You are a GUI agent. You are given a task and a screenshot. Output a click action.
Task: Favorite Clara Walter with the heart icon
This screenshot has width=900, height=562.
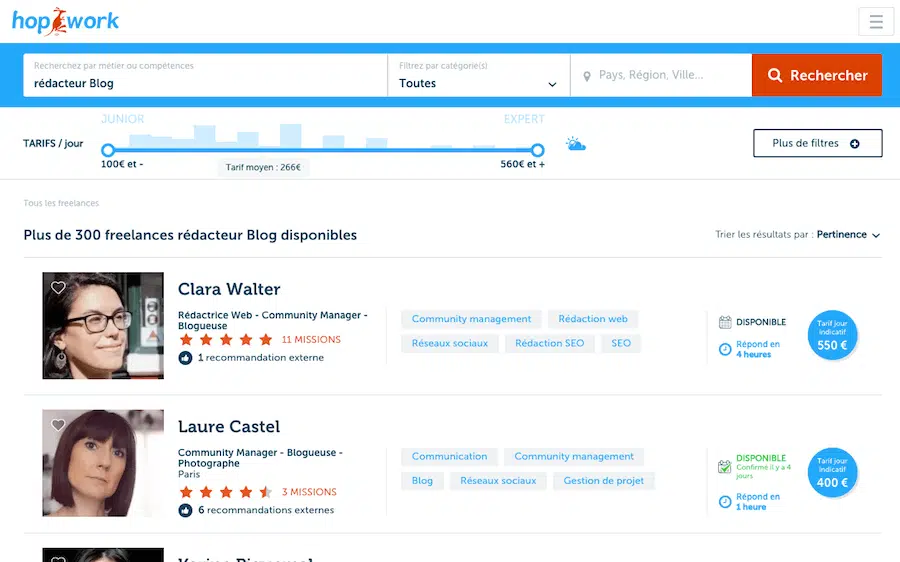pos(58,288)
